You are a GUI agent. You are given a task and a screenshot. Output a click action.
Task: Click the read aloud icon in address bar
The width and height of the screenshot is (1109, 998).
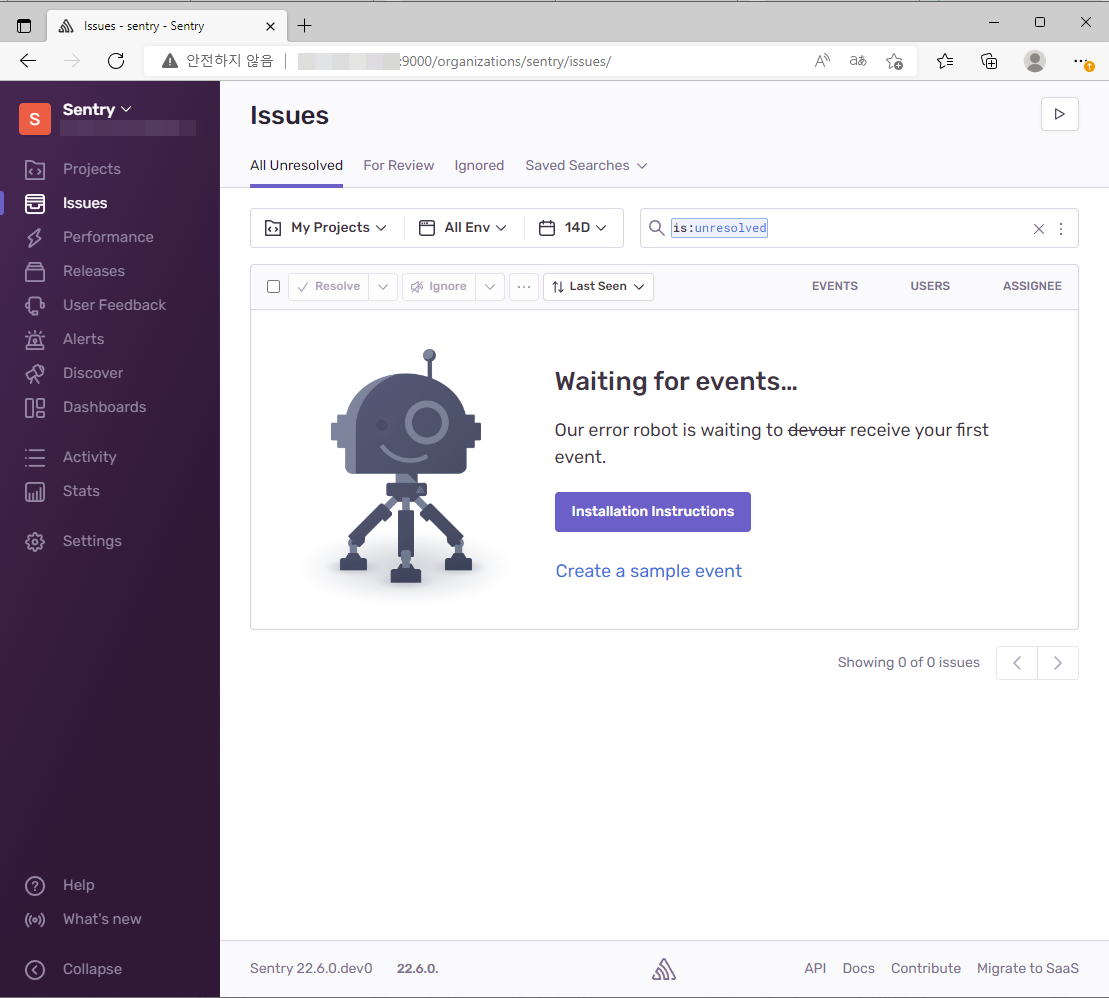[821, 62]
